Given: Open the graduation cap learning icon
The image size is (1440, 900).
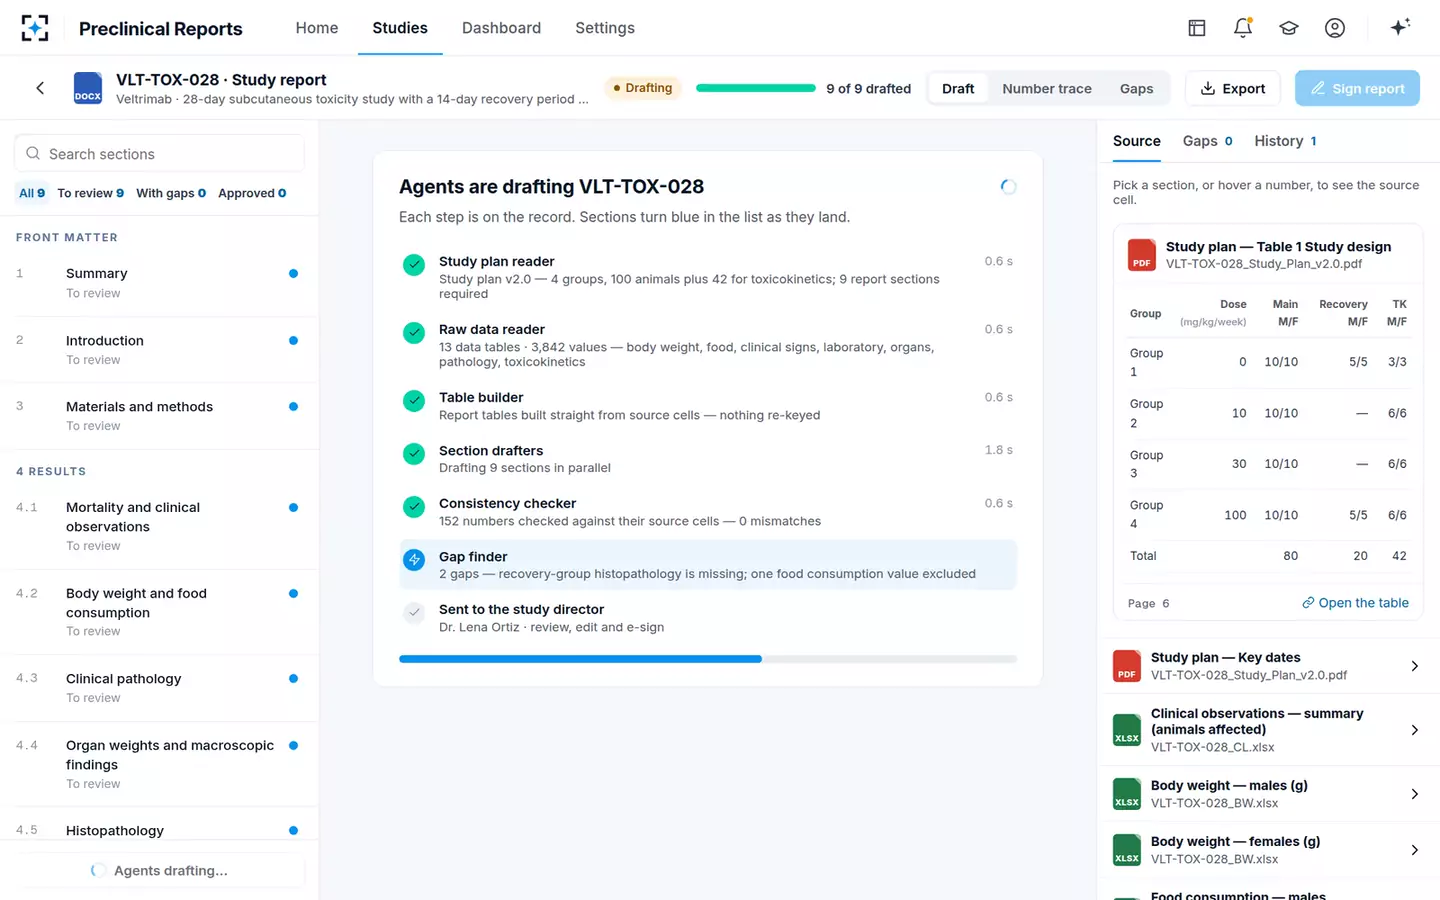Looking at the screenshot, I should point(1289,28).
